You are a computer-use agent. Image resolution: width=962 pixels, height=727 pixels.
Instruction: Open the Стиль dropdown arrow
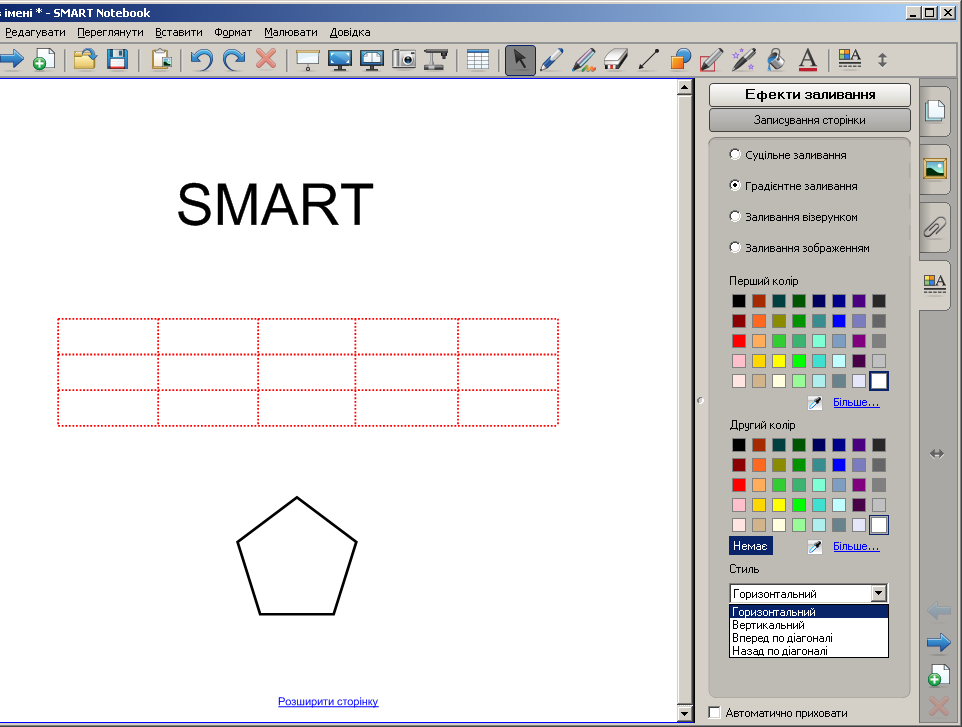879,593
